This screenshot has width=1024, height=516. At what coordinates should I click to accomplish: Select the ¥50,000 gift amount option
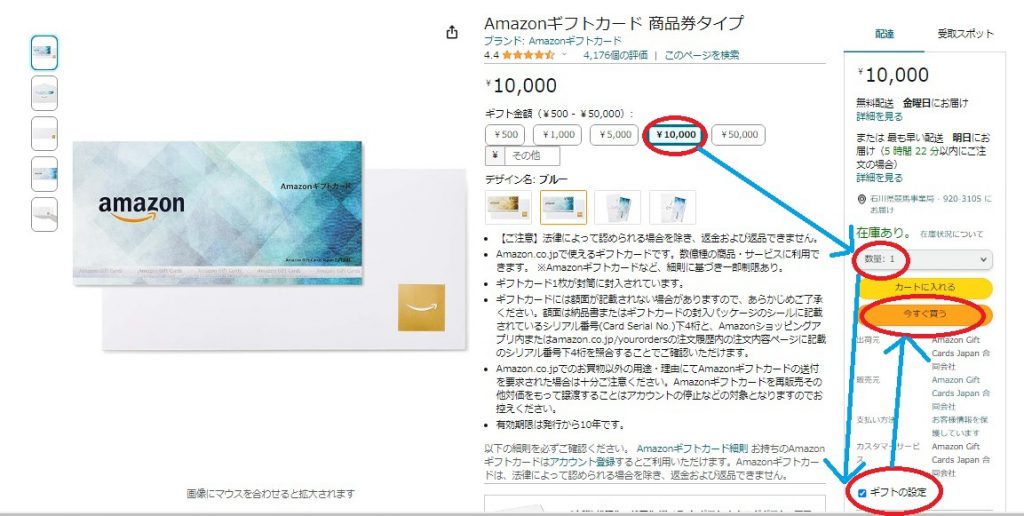point(739,135)
